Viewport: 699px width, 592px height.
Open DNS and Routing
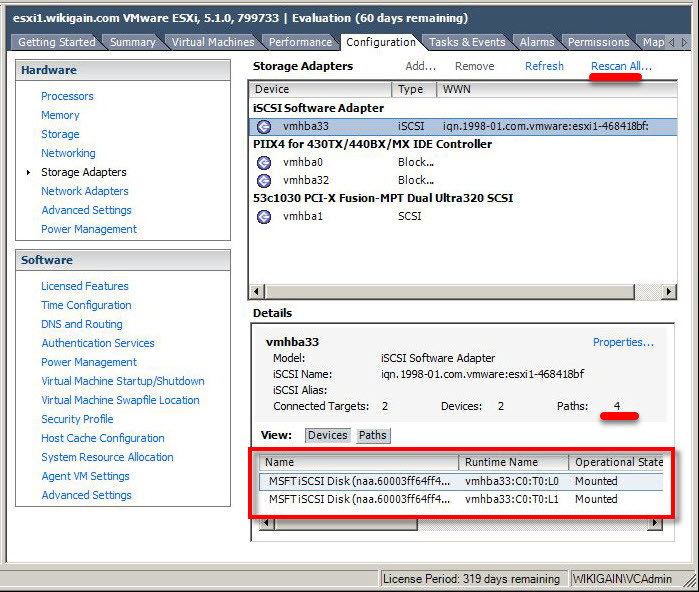[x=82, y=324]
